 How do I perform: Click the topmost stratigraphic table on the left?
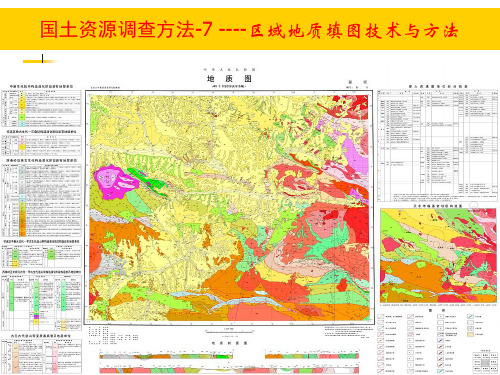pos(42,108)
